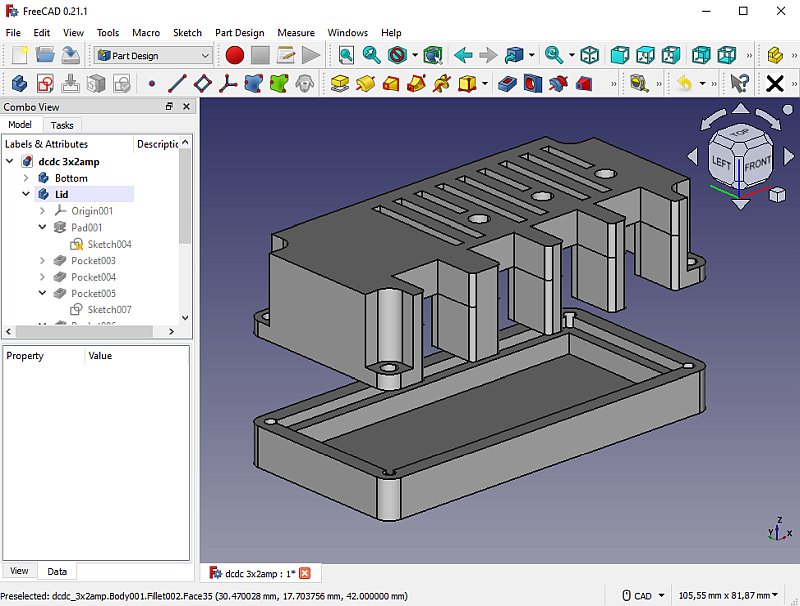Close the Combo View panel

tap(186, 106)
